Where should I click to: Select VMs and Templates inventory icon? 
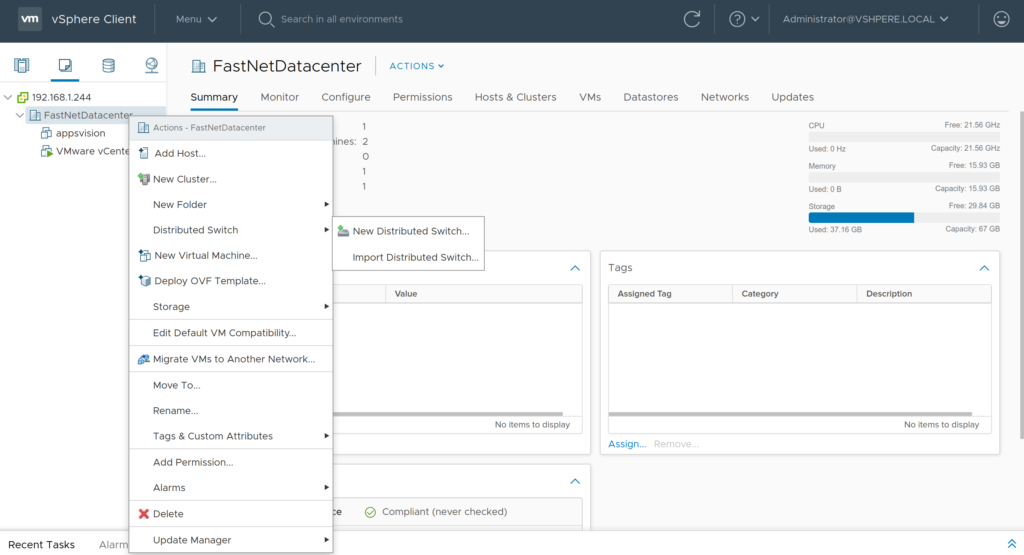tap(65, 65)
